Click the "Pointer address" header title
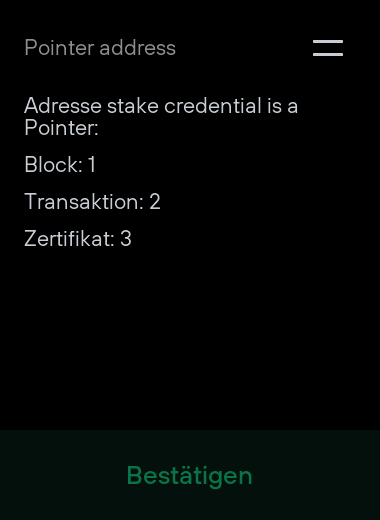 point(100,48)
